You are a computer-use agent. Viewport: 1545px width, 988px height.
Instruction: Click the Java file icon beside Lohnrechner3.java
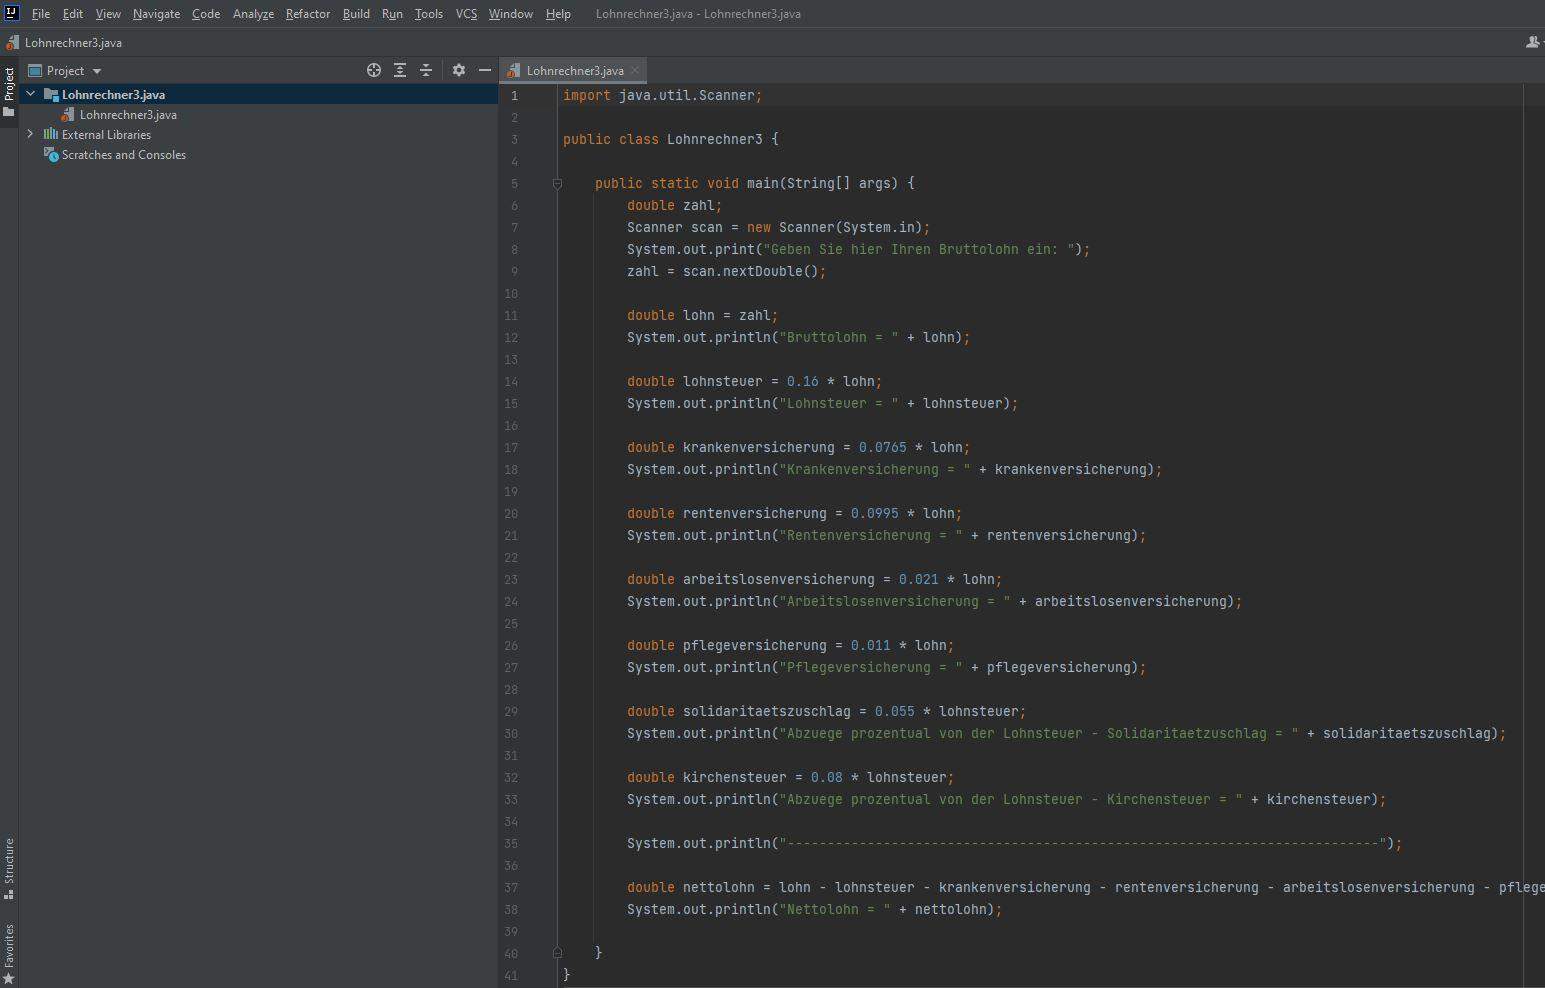(66, 114)
